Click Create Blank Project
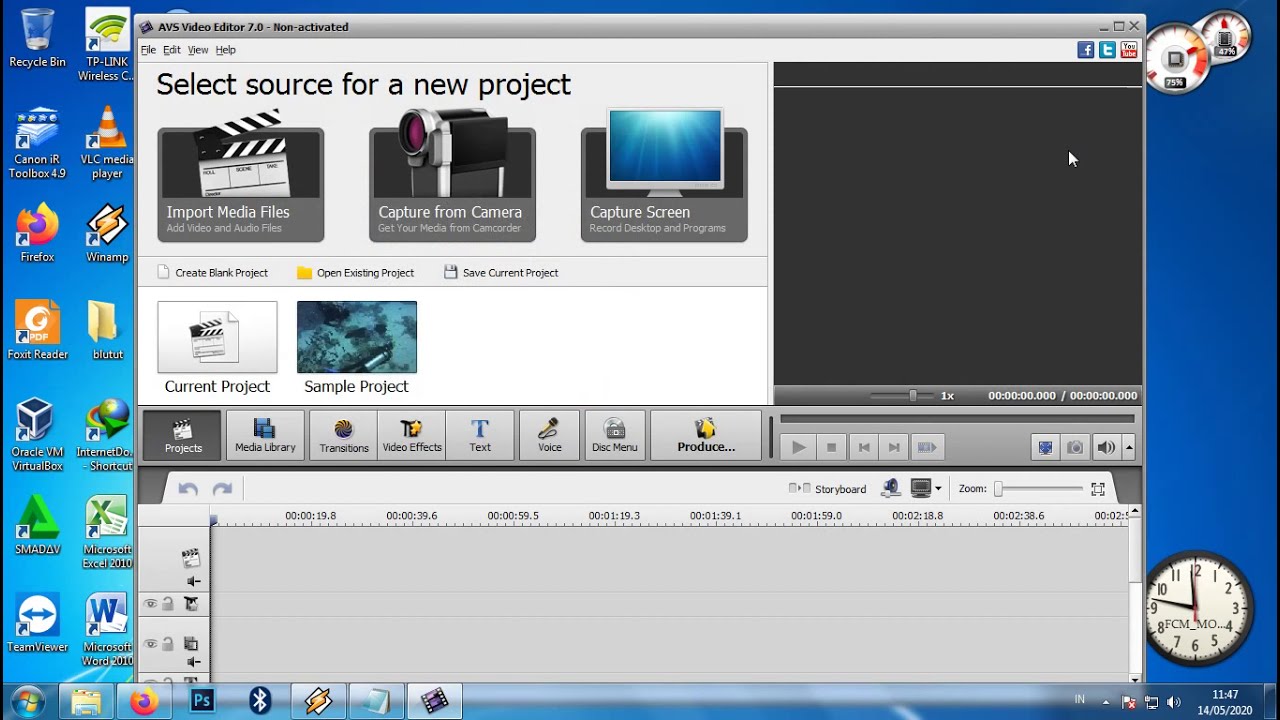The height and width of the screenshot is (720, 1280). (x=212, y=272)
